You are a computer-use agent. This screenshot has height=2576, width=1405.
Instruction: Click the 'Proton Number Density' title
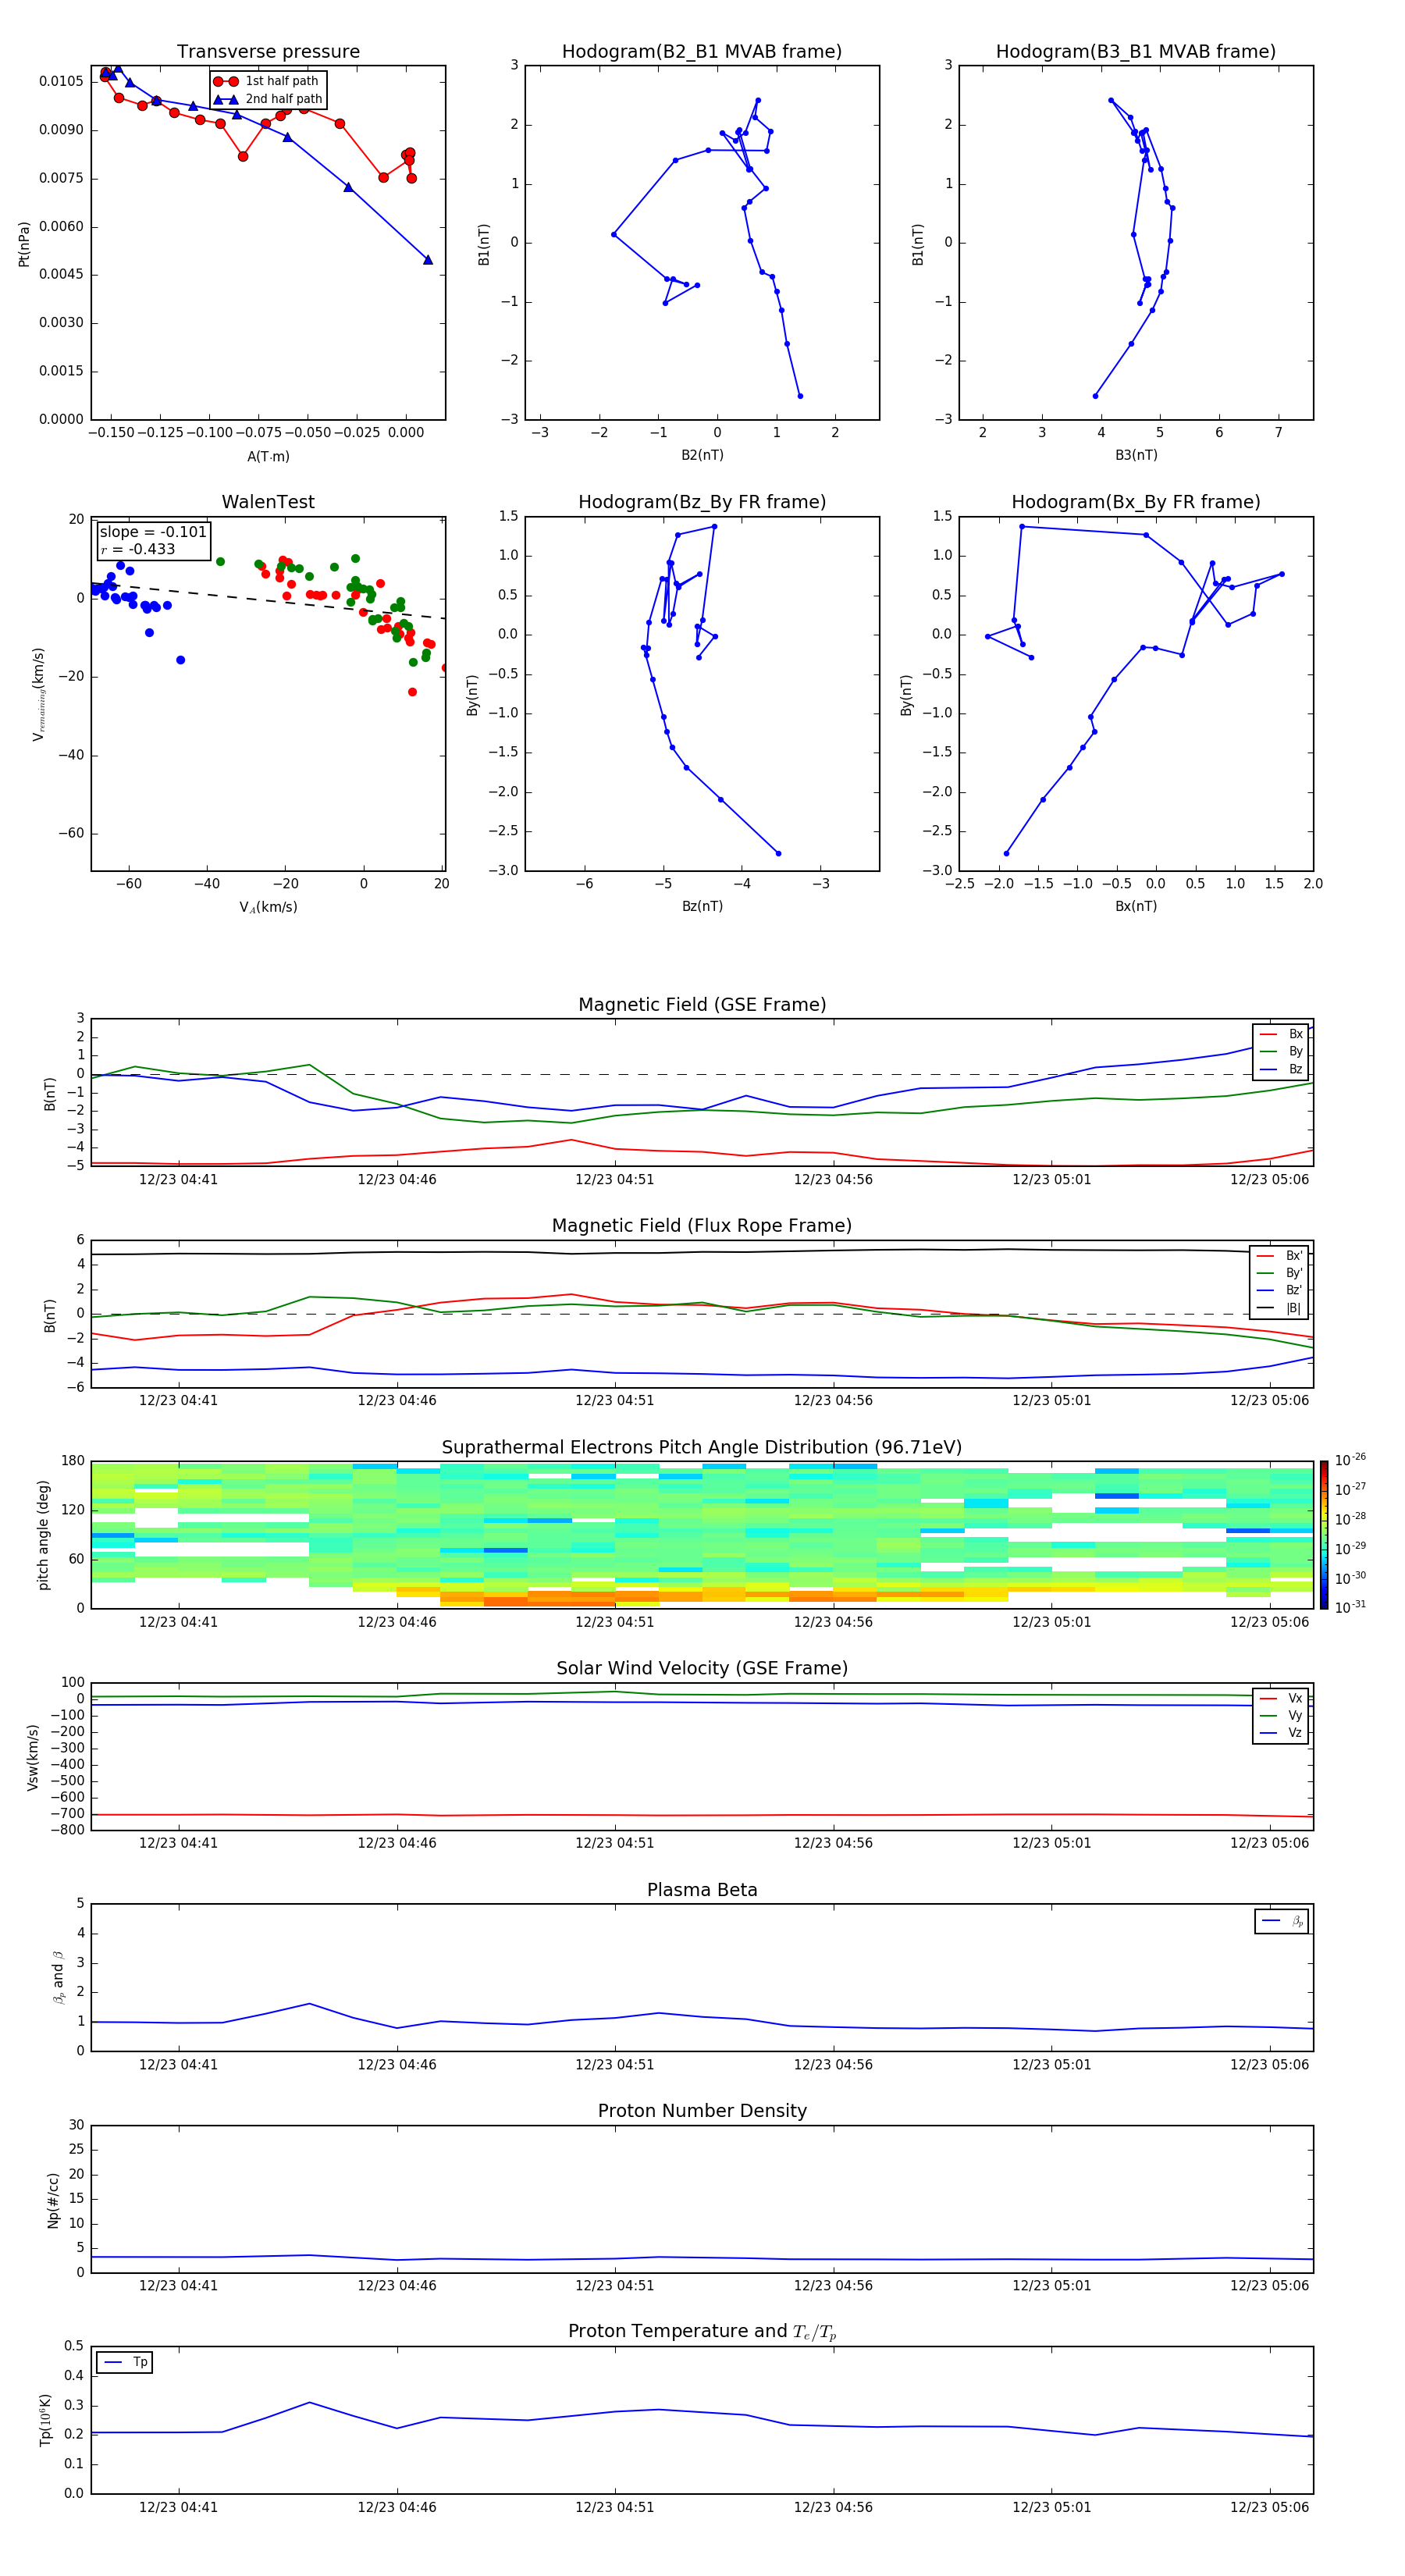click(702, 2111)
